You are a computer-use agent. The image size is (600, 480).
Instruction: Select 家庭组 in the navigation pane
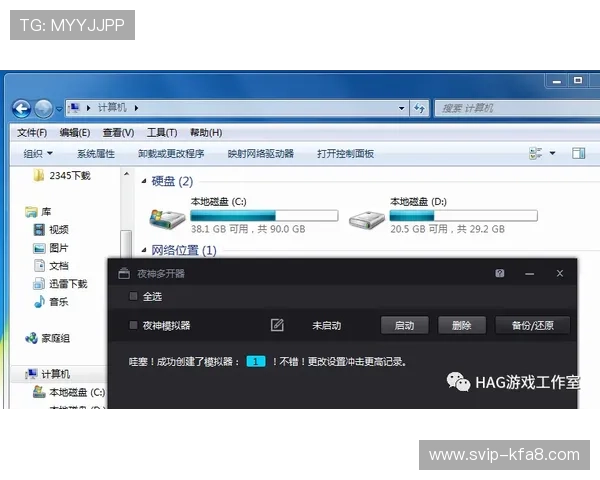[47, 338]
